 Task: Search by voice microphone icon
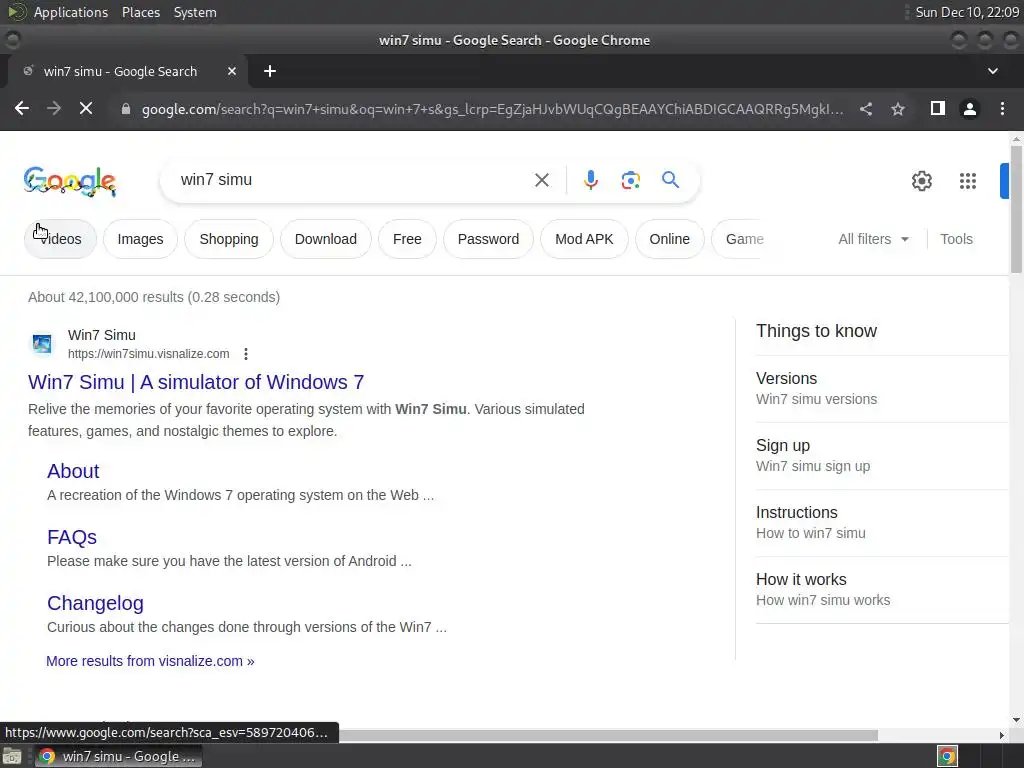pyautogui.click(x=590, y=180)
